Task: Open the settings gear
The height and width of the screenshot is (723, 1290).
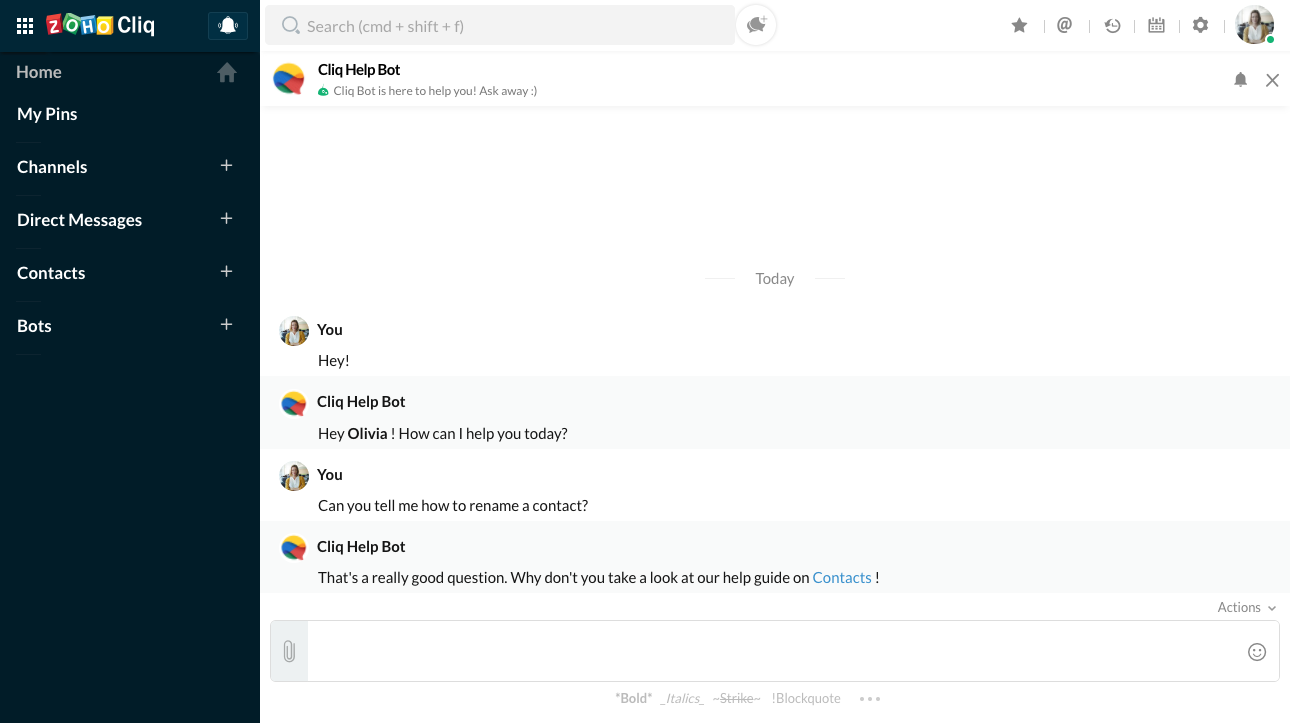Action: [x=1200, y=25]
